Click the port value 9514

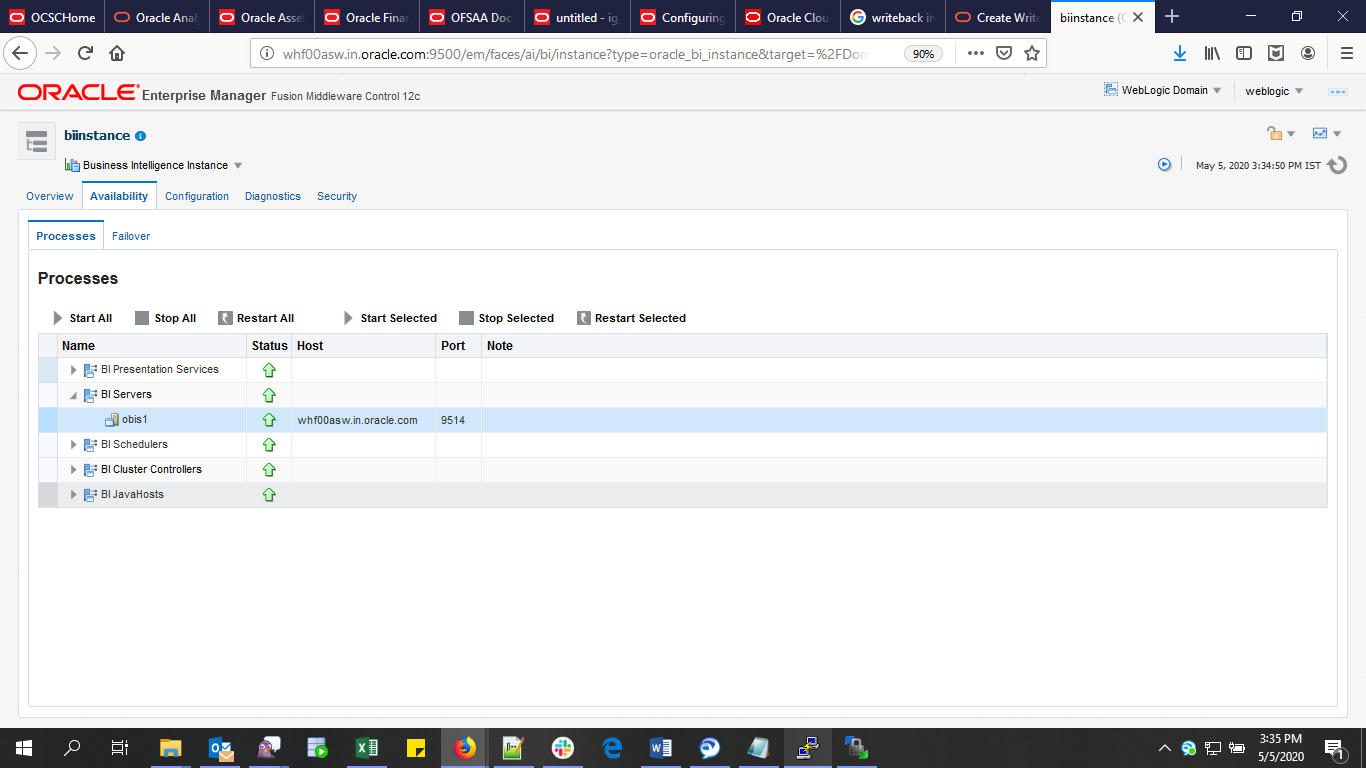[x=453, y=420]
